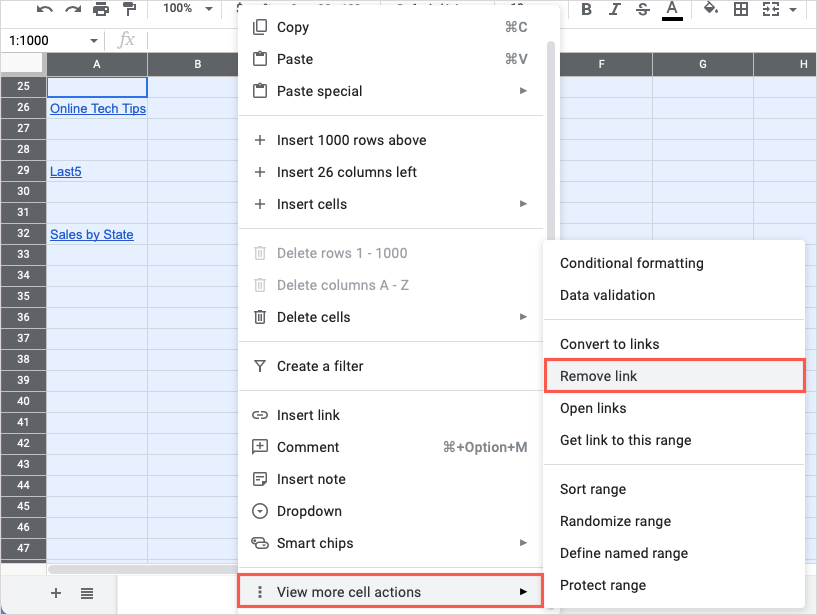Add a new sheet with the plus button
817x615 pixels.
click(55, 592)
